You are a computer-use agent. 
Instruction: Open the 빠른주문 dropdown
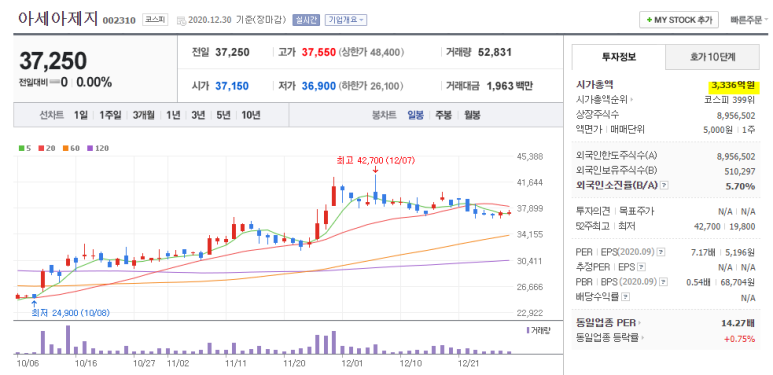pyautogui.click(x=749, y=20)
